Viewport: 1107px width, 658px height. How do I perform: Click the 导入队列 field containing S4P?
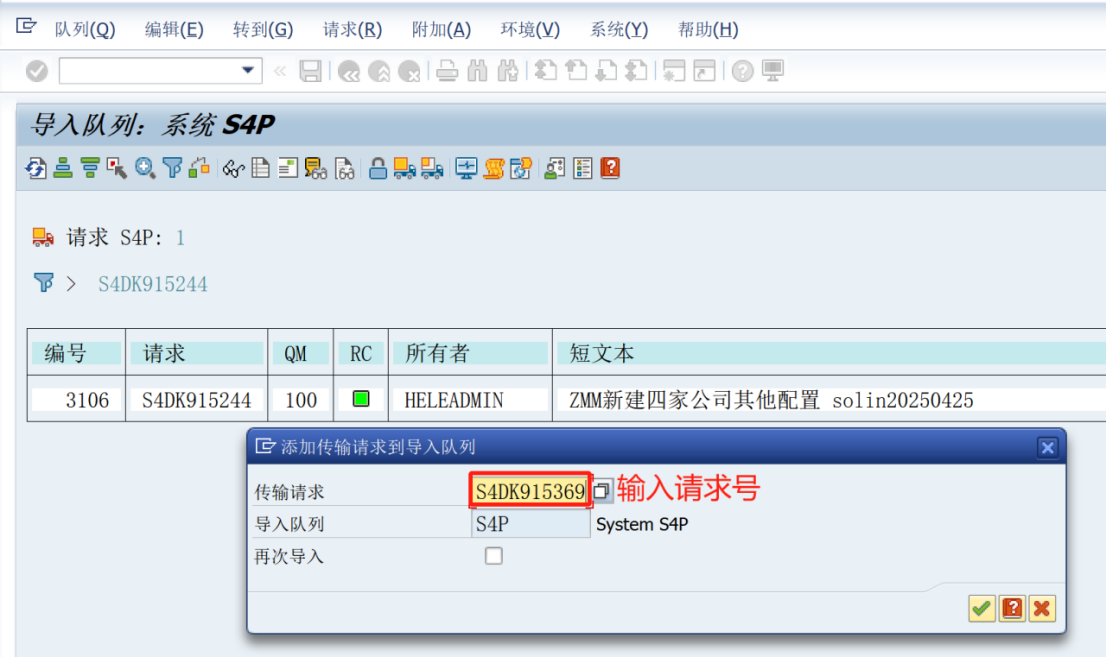pyautogui.click(x=530, y=524)
